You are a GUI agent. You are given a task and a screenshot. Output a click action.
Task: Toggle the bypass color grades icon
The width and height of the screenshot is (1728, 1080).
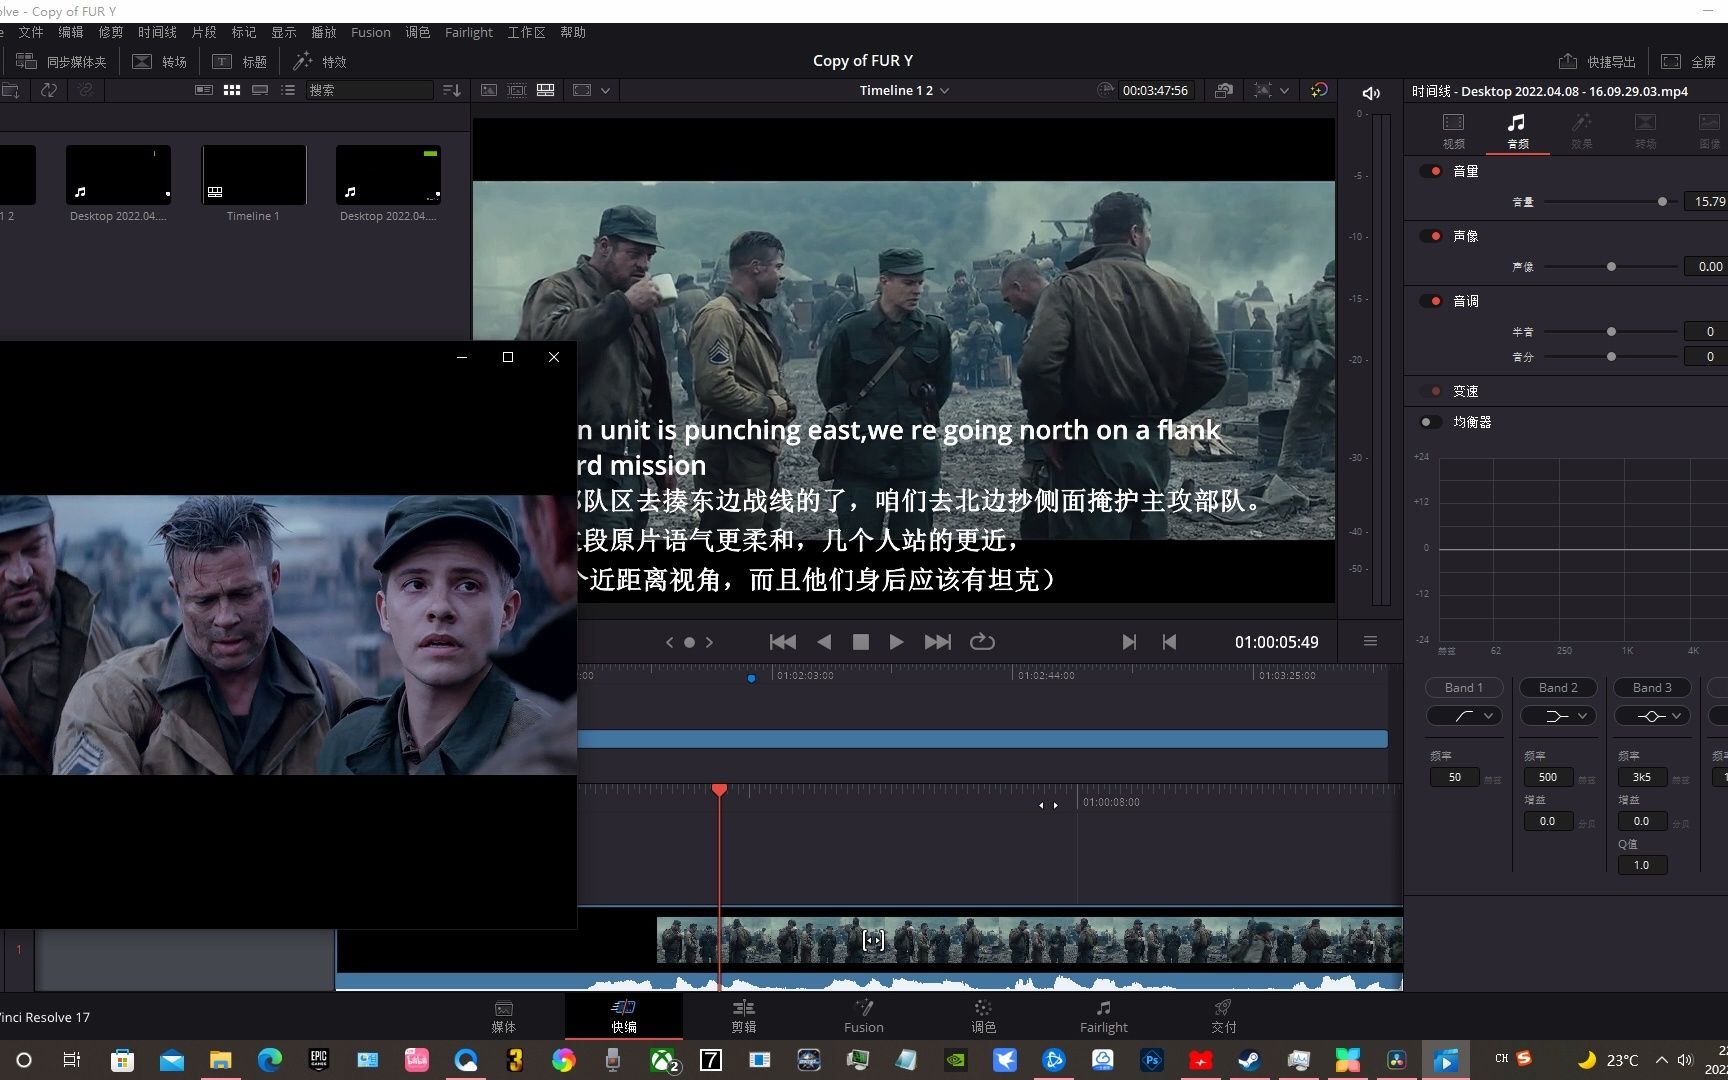tap(1319, 90)
